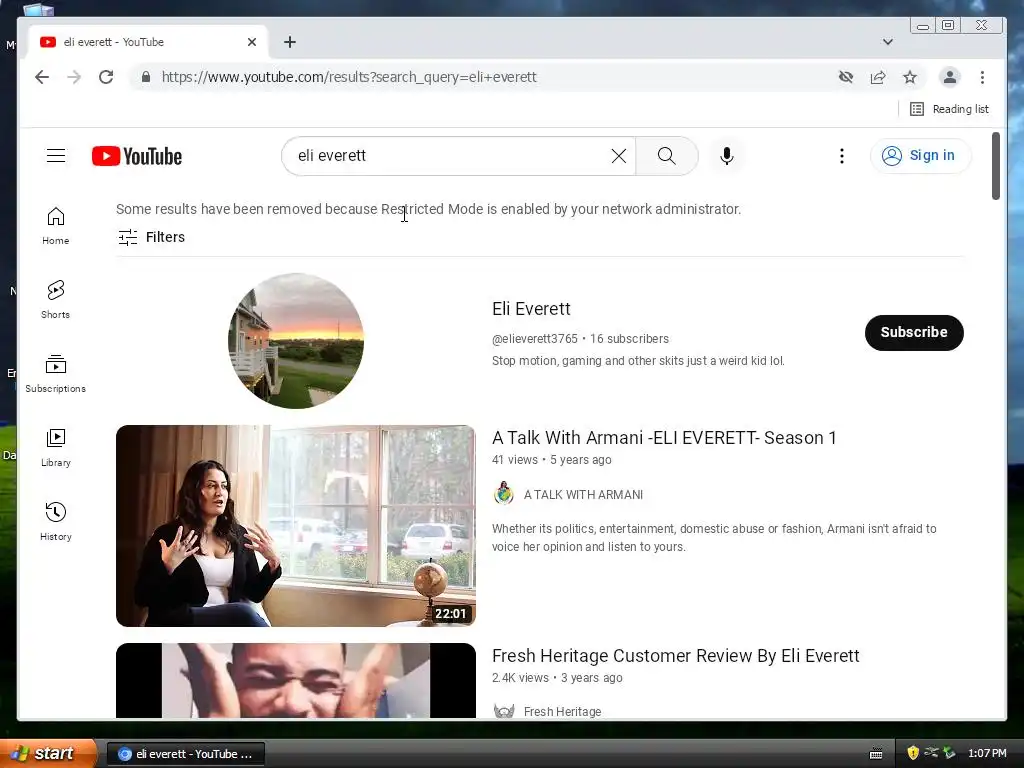Click the address bar URL
The height and width of the screenshot is (768, 1024).
point(349,77)
